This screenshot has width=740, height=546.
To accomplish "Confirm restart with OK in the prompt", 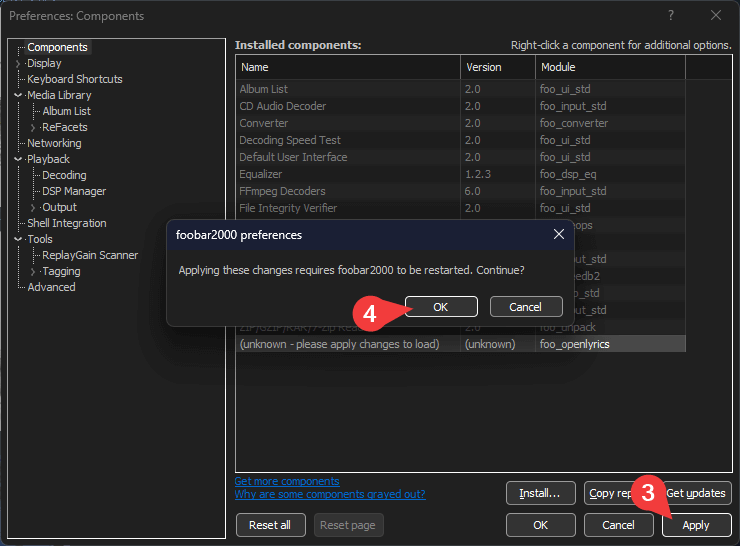I will pos(441,307).
